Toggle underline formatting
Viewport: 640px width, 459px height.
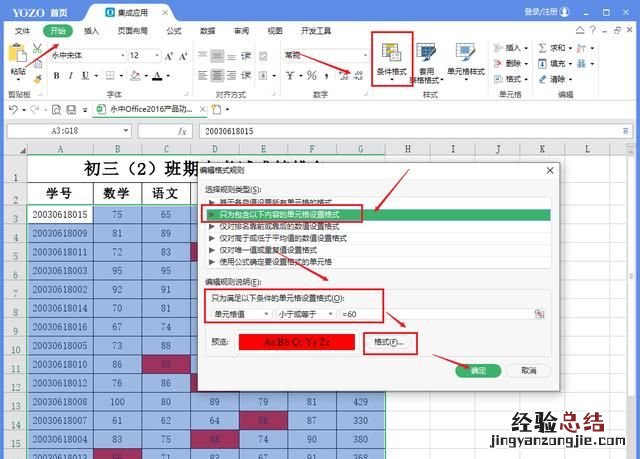point(85,75)
